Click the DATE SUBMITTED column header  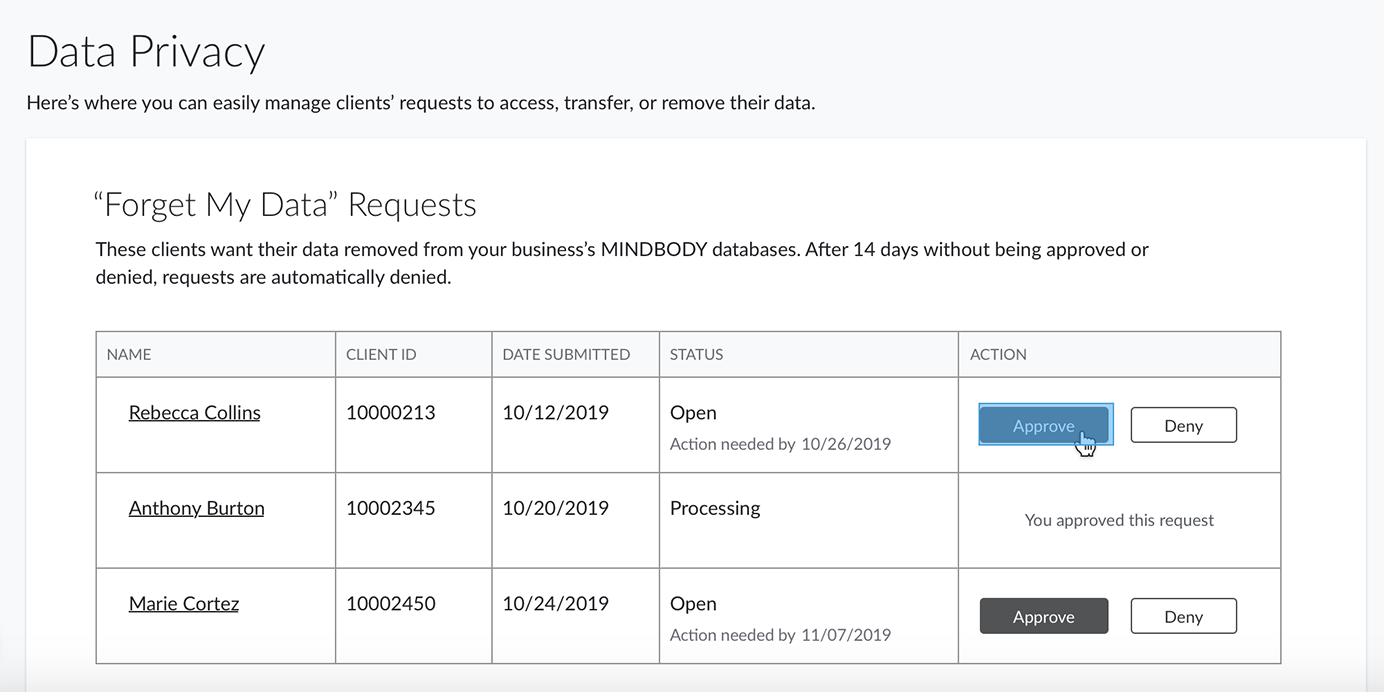(x=566, y=354)
